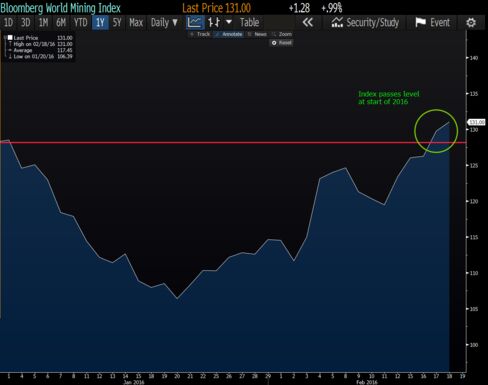This screenshot has height=385, width=488.
Task: Show the Max time range
Action: click(x=136, y=23)
